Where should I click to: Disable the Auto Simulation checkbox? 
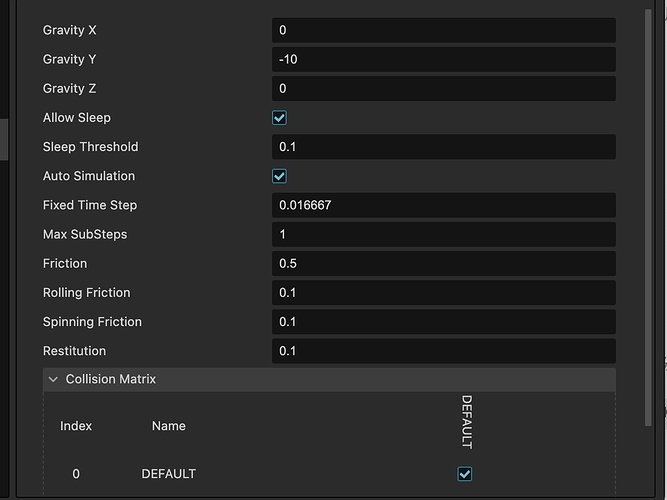click(280, 176)
